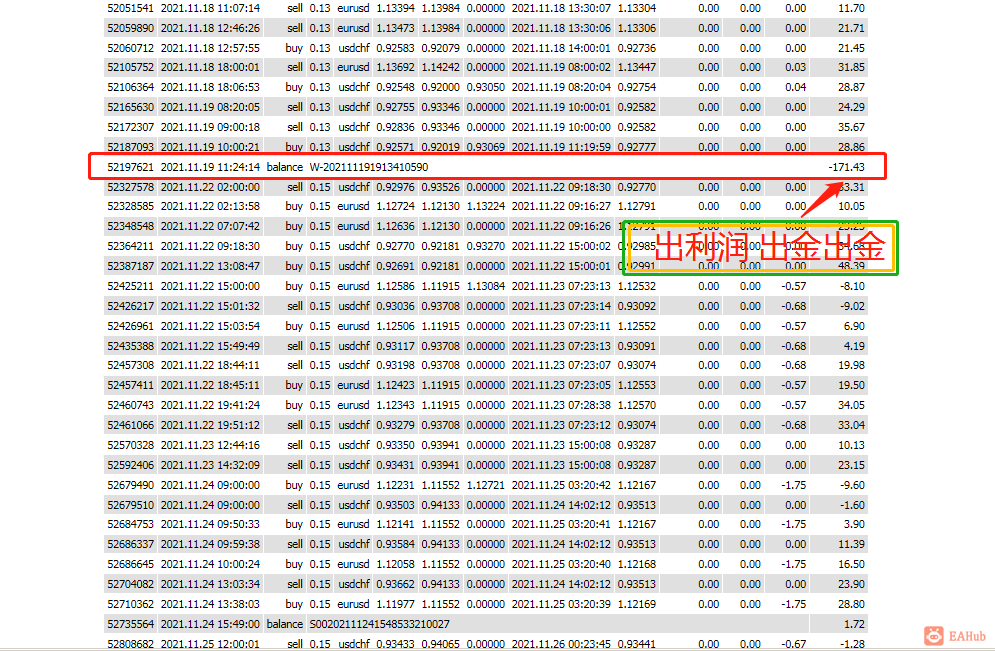This screenshot has height=651, width=995.
Task: Click open price 1.12724
Action: [395, 206]
